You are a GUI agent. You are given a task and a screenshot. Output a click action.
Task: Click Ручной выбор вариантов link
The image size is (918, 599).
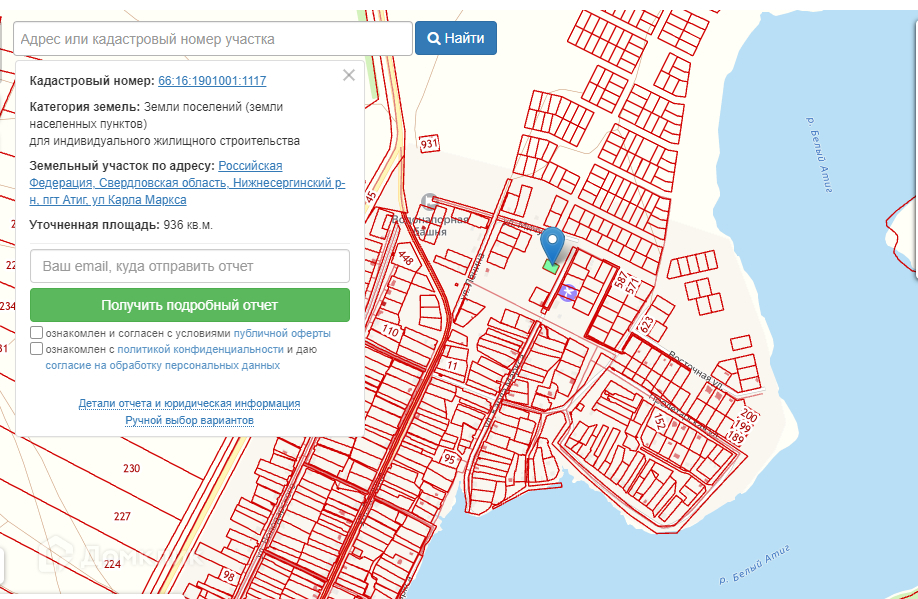190,421
